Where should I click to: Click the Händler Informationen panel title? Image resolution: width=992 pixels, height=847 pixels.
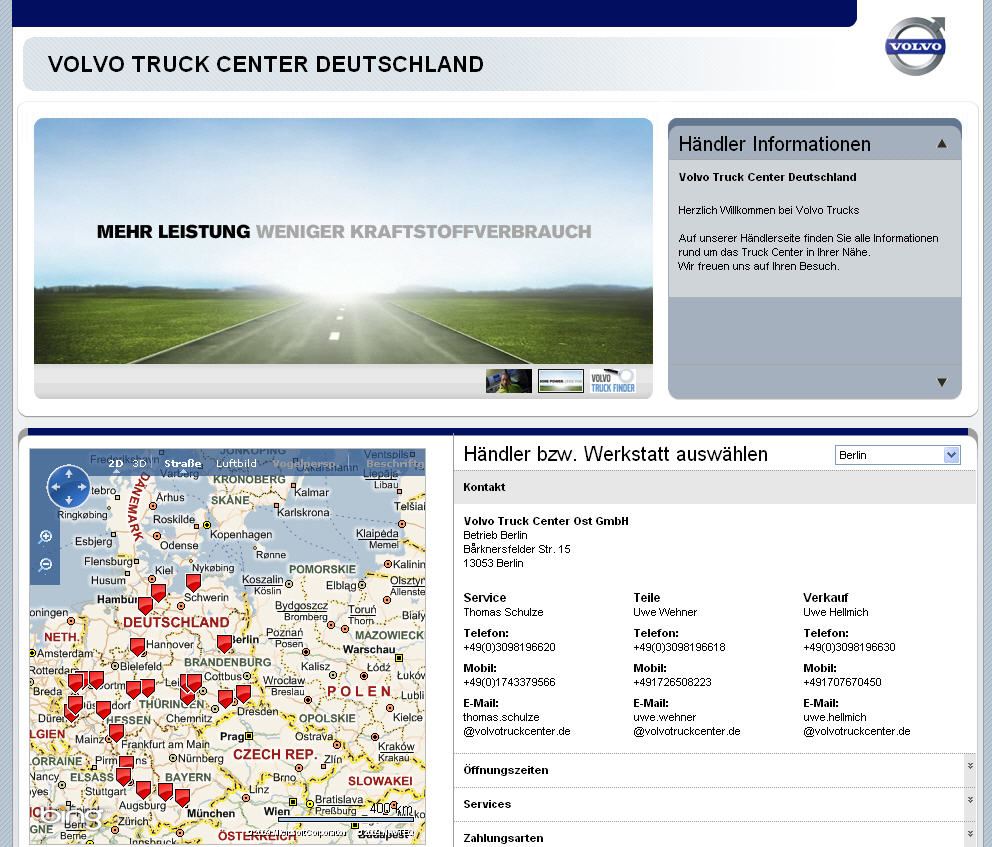pyautogui.click(x=774, y=144)
